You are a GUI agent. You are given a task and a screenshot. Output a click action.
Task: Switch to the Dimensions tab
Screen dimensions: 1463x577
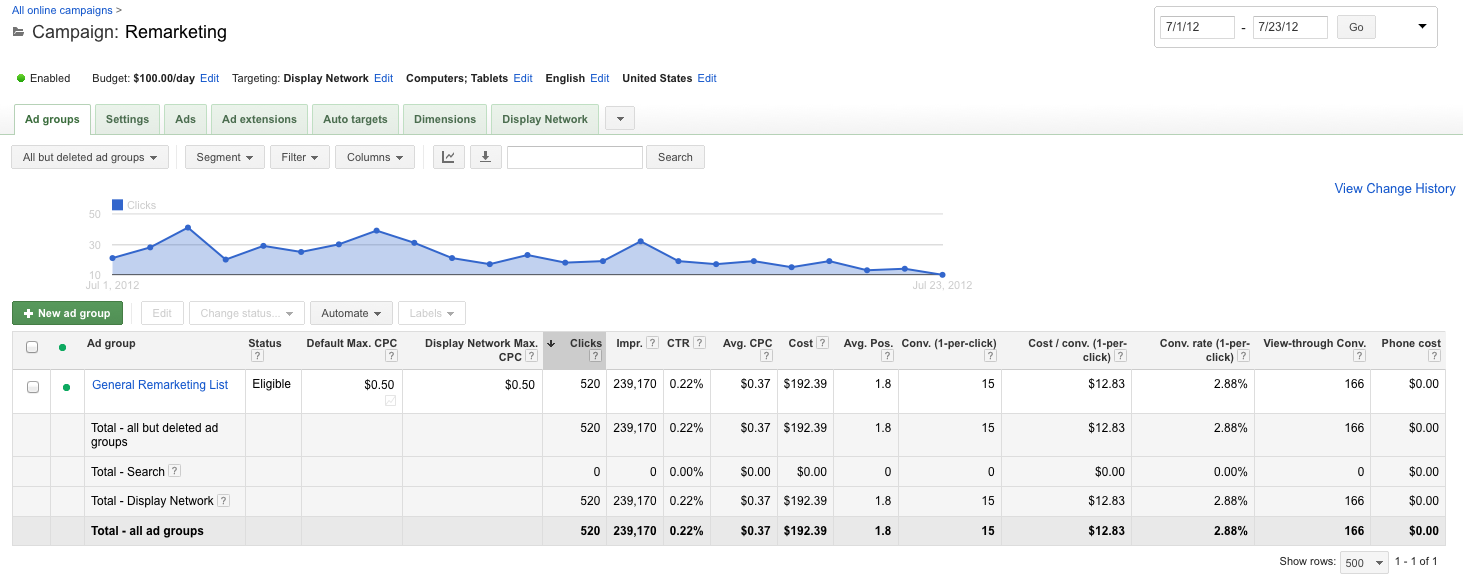tap(445, 119)
